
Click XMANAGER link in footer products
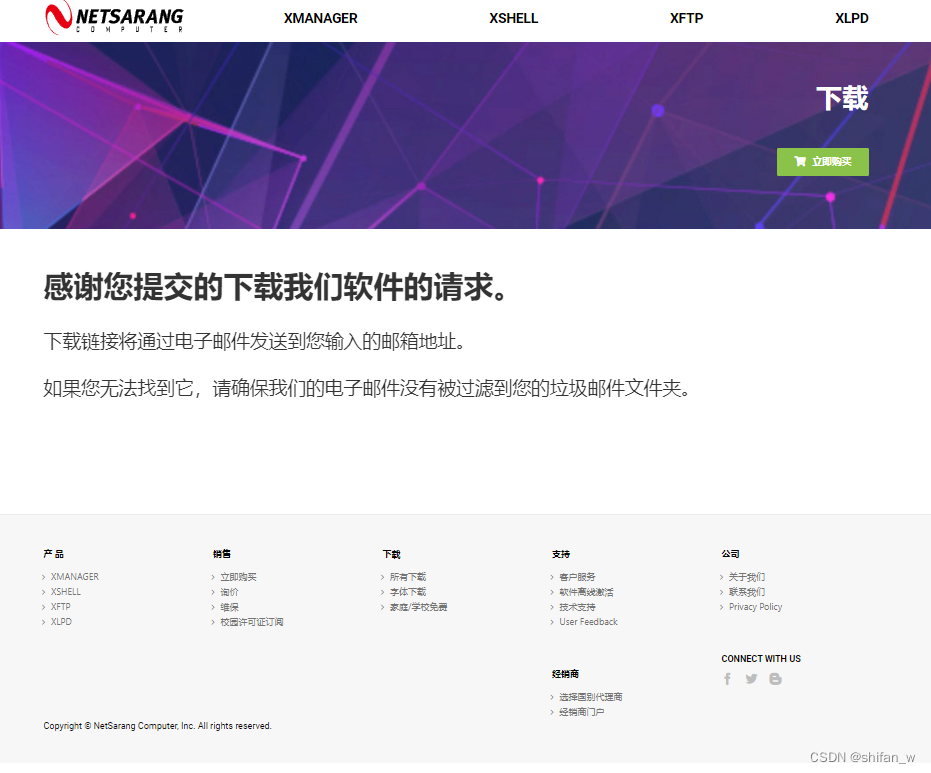tap(75, 576)
